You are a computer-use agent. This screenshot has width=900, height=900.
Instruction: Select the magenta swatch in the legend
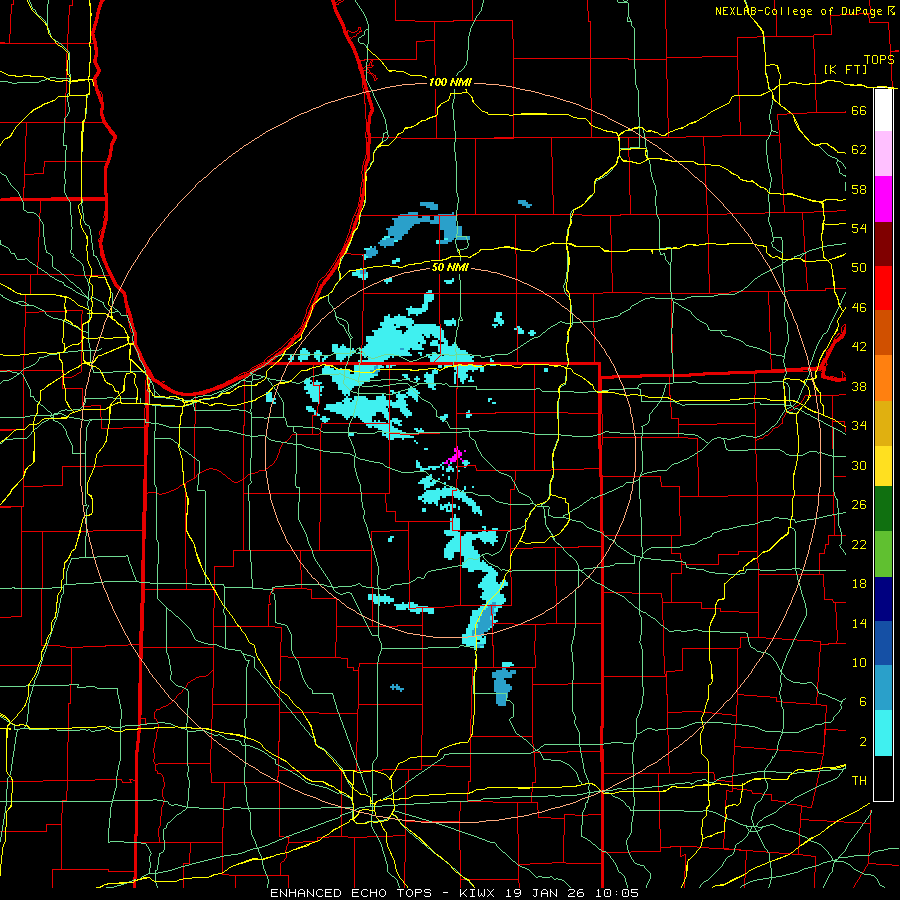883,199
